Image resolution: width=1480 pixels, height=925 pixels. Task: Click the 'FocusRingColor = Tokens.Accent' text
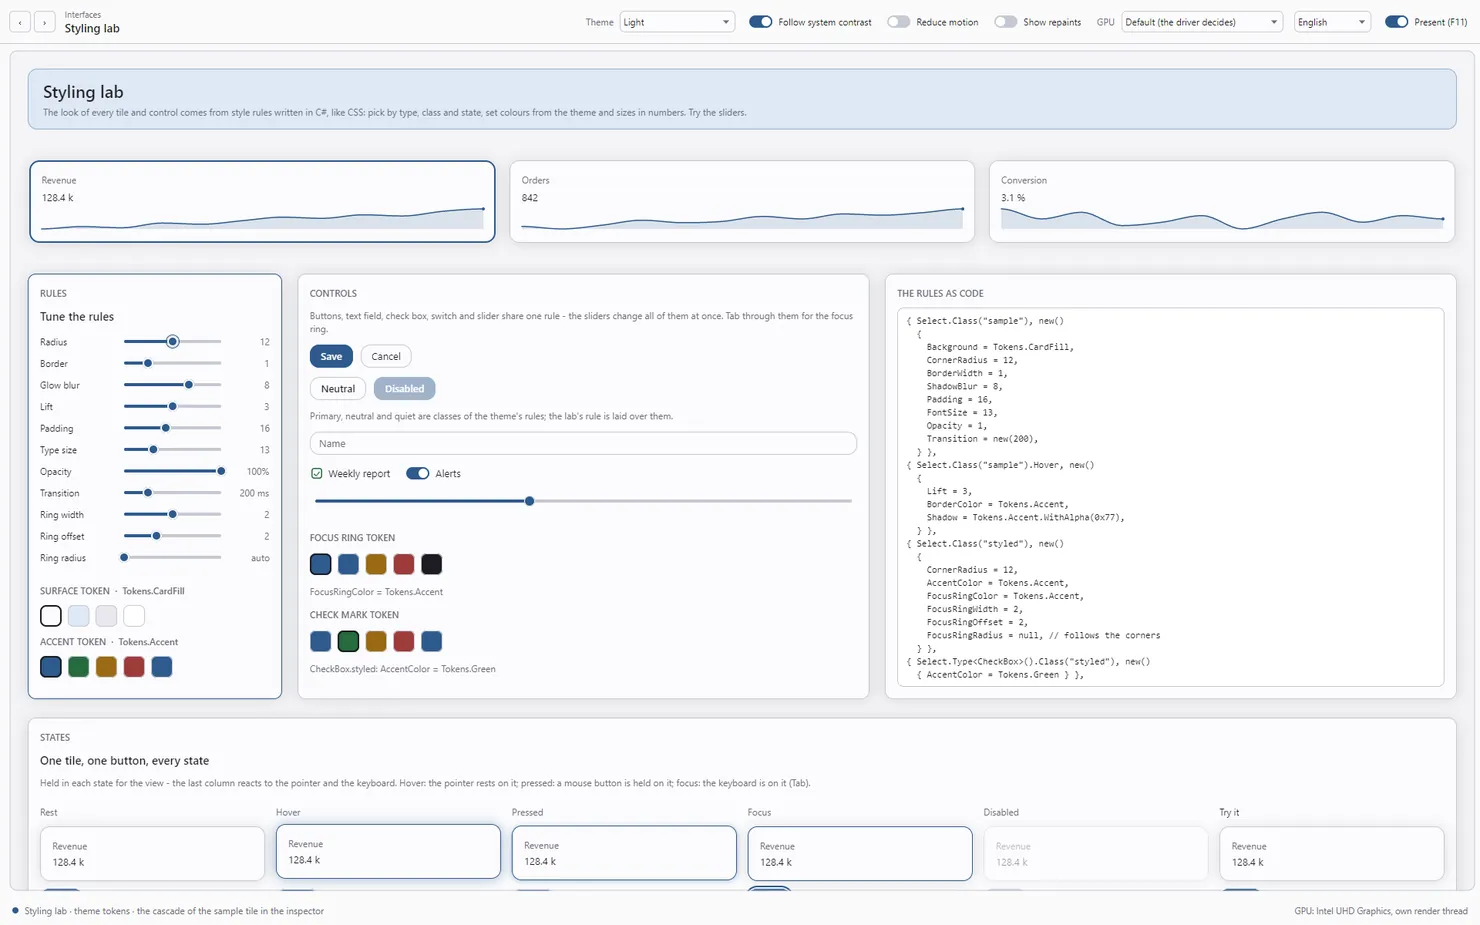[376, 592]
